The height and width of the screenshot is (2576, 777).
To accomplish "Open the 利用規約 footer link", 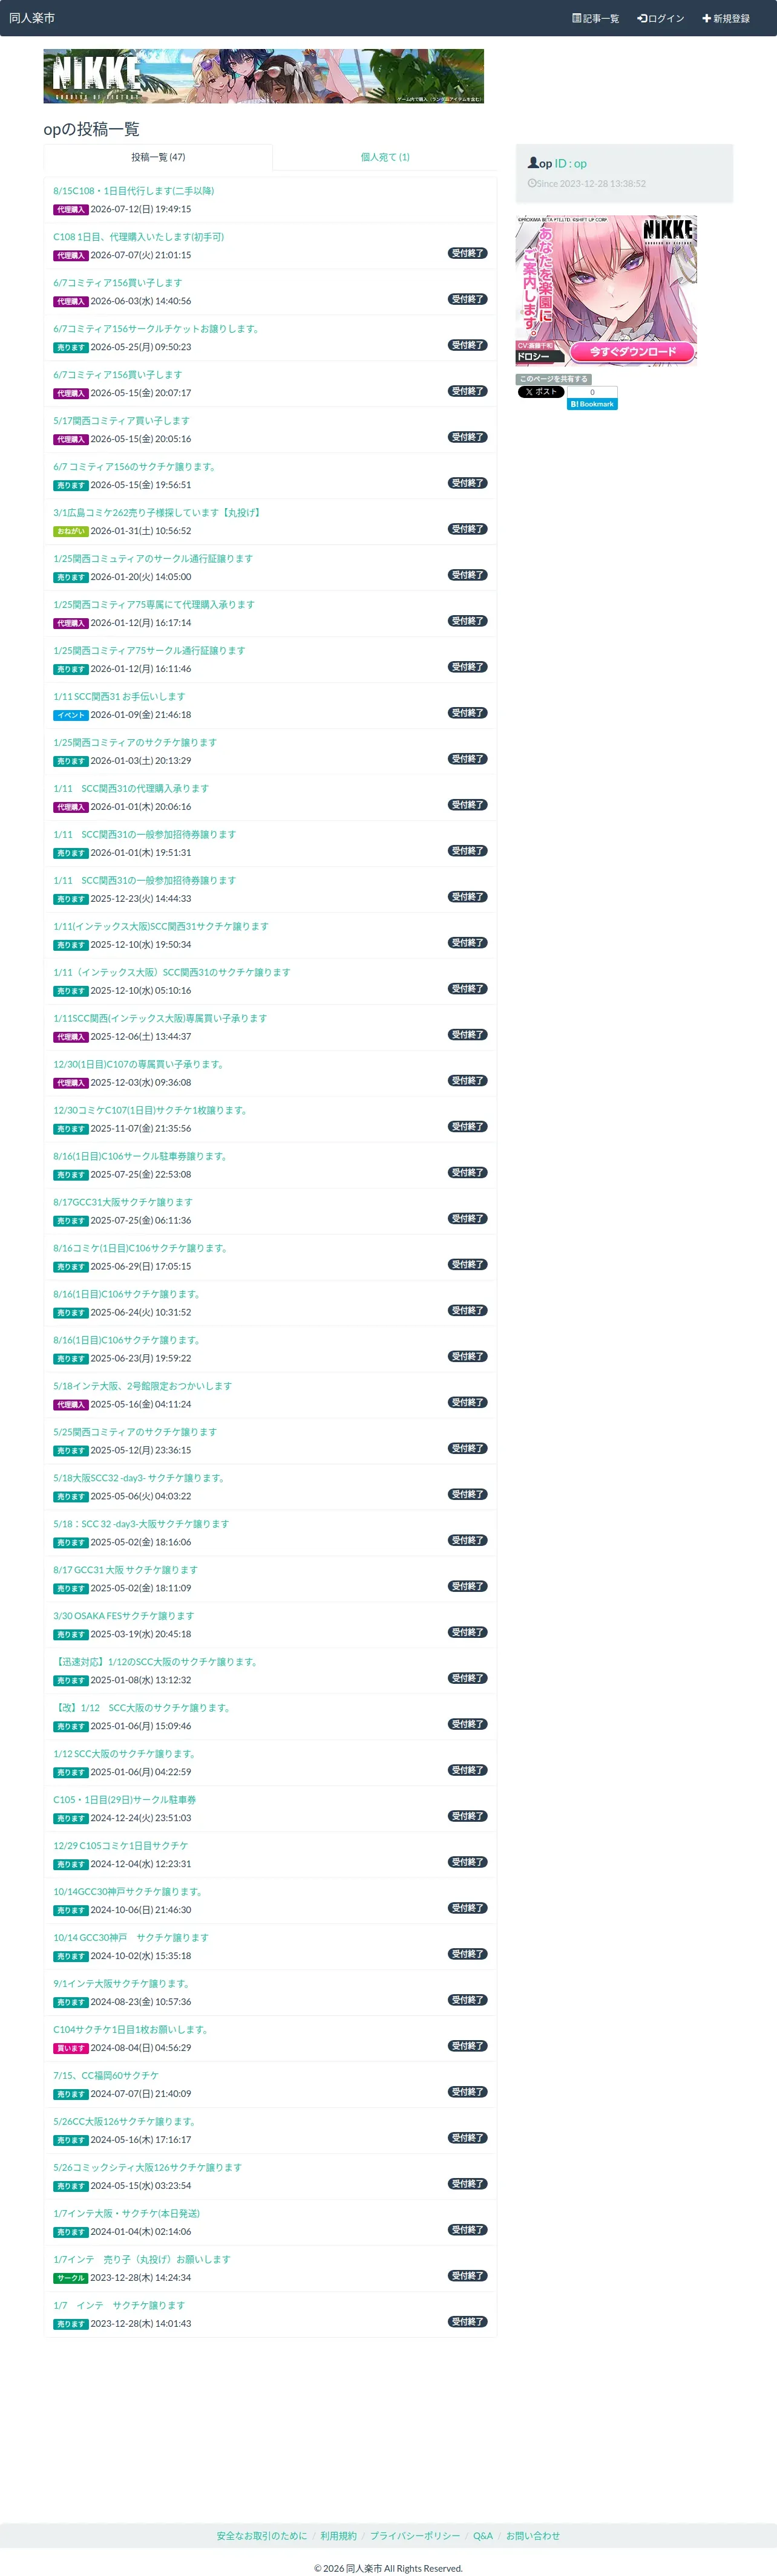I will point(338,2535).
